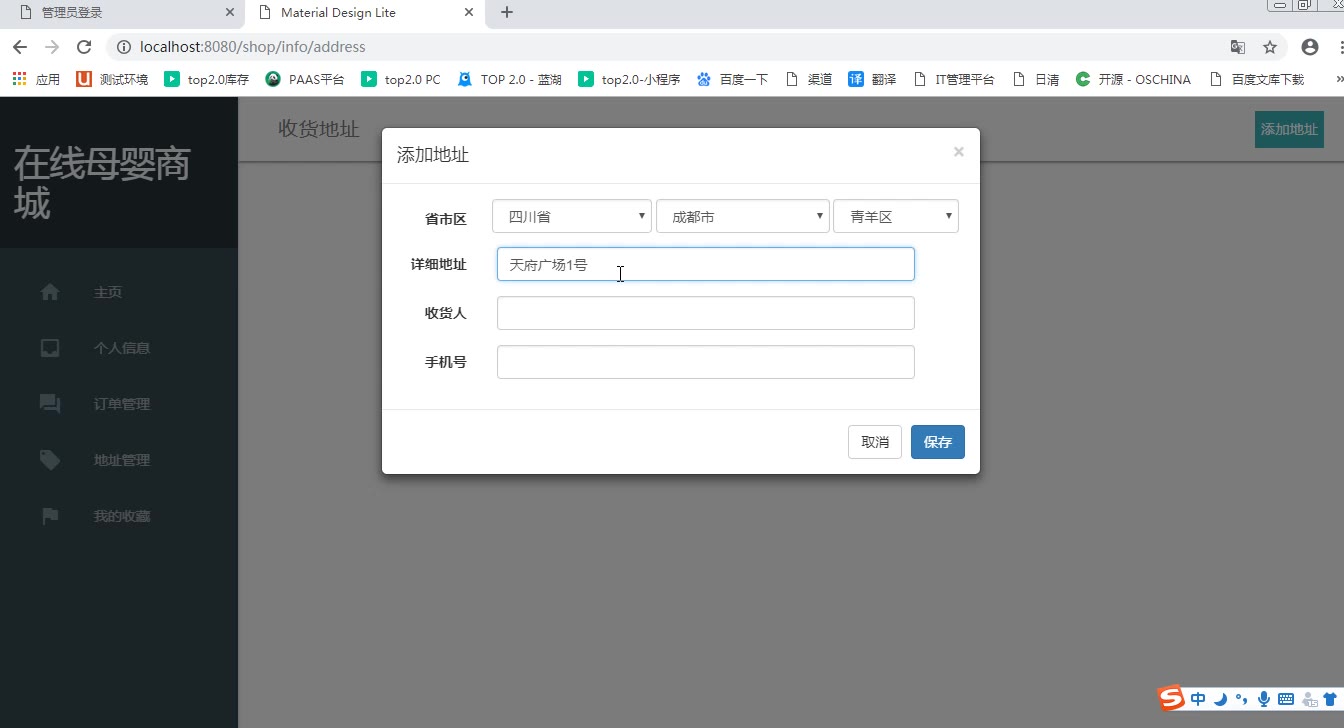The image size is (1344, 728).
Task: Open a new browser tab
Action: pos(507,13)
